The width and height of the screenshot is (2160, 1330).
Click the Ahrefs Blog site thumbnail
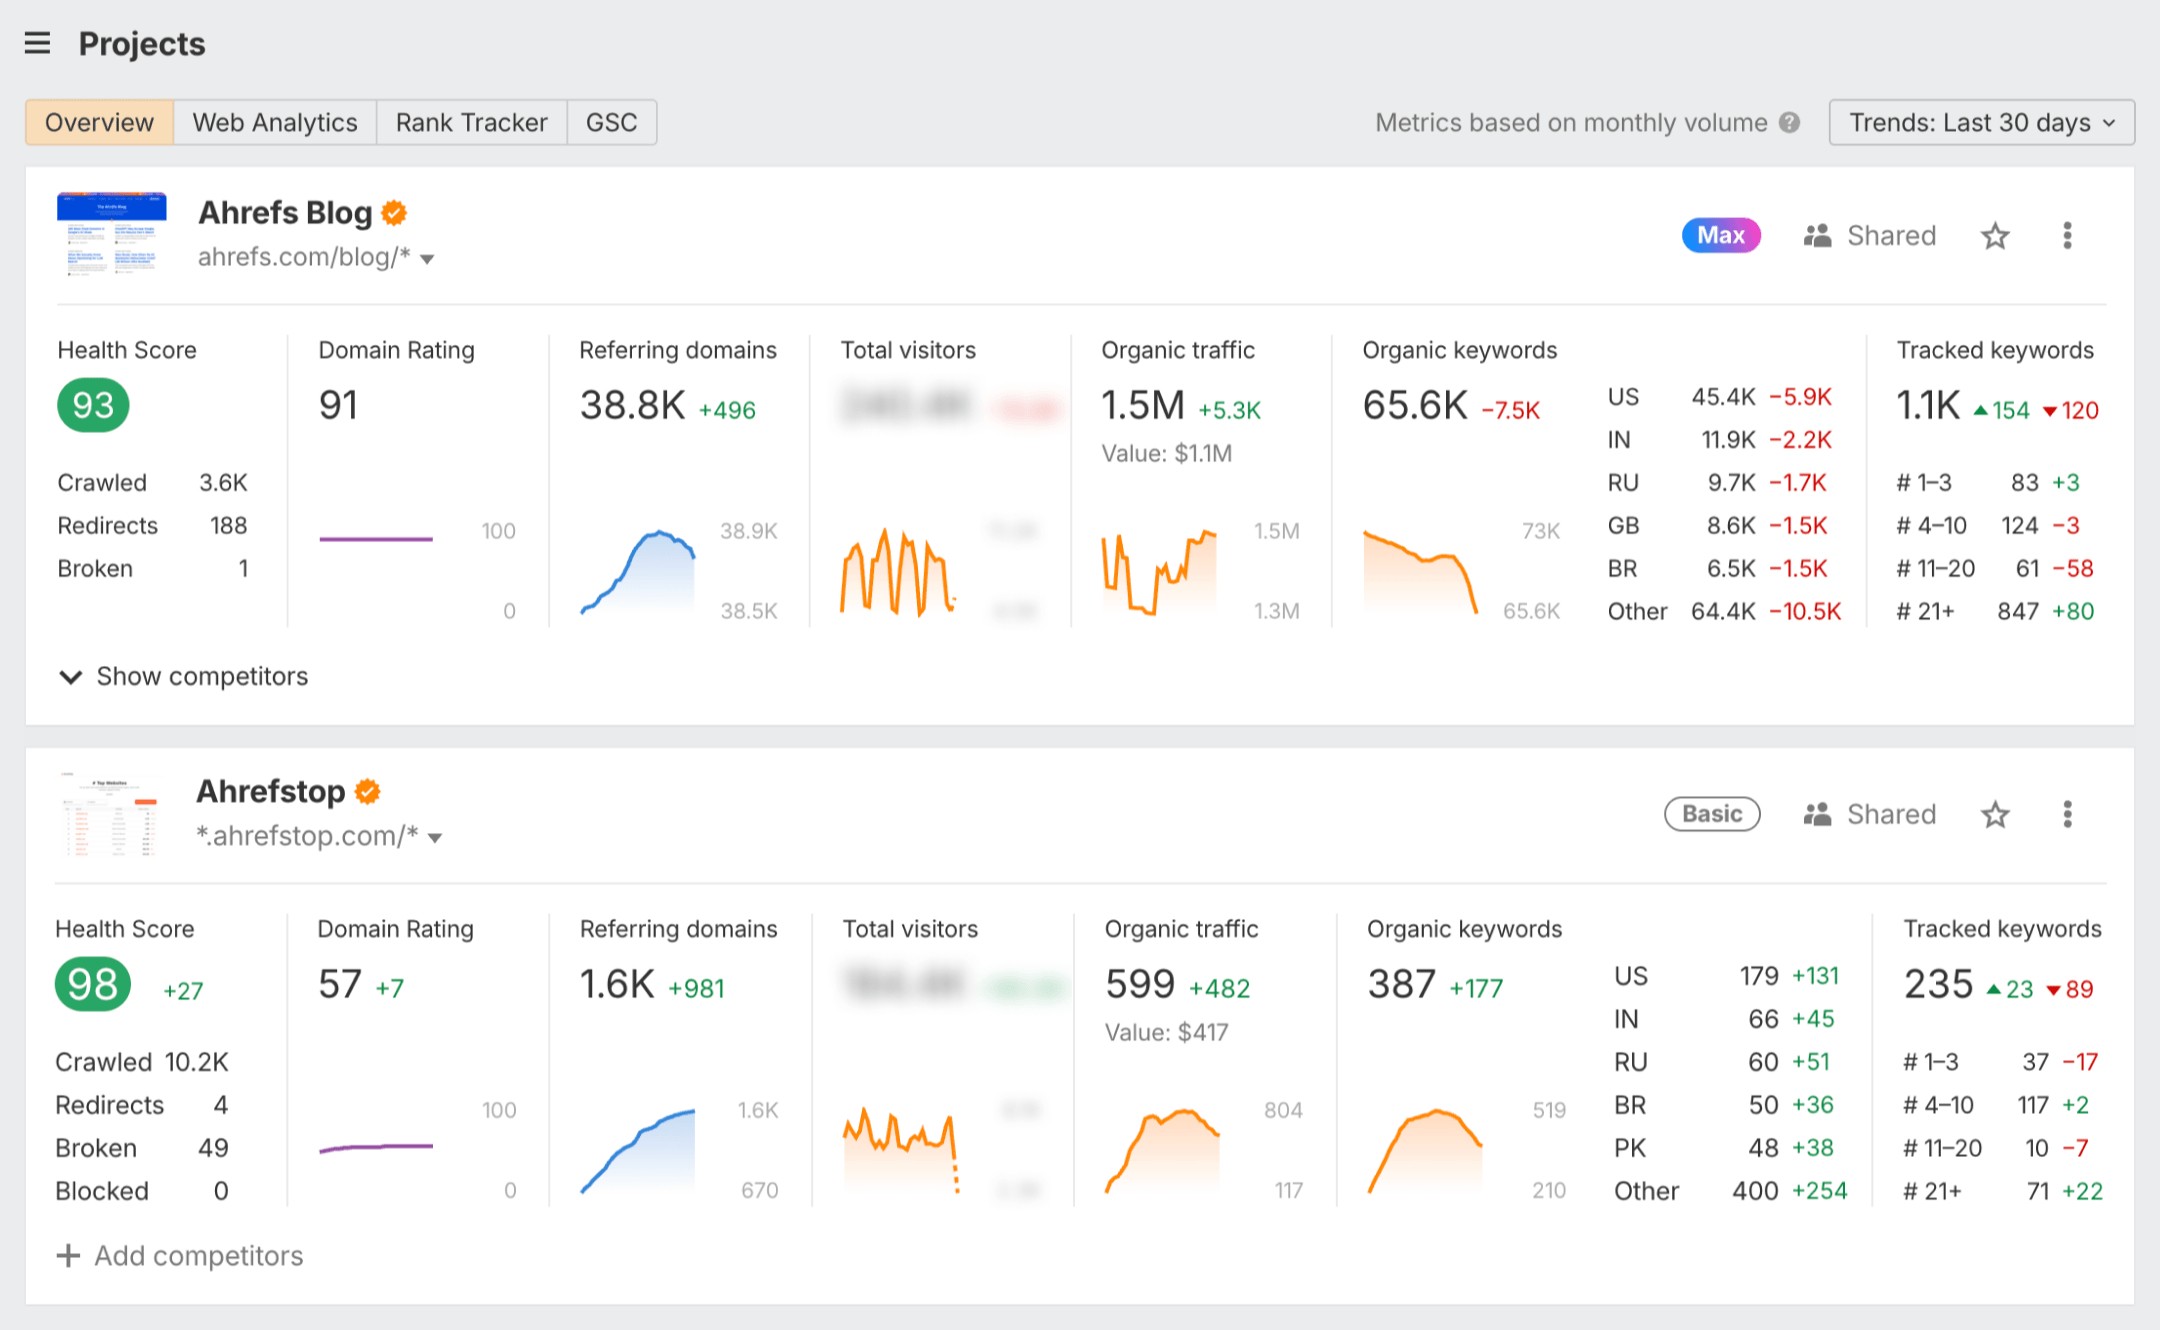[111, 233]
